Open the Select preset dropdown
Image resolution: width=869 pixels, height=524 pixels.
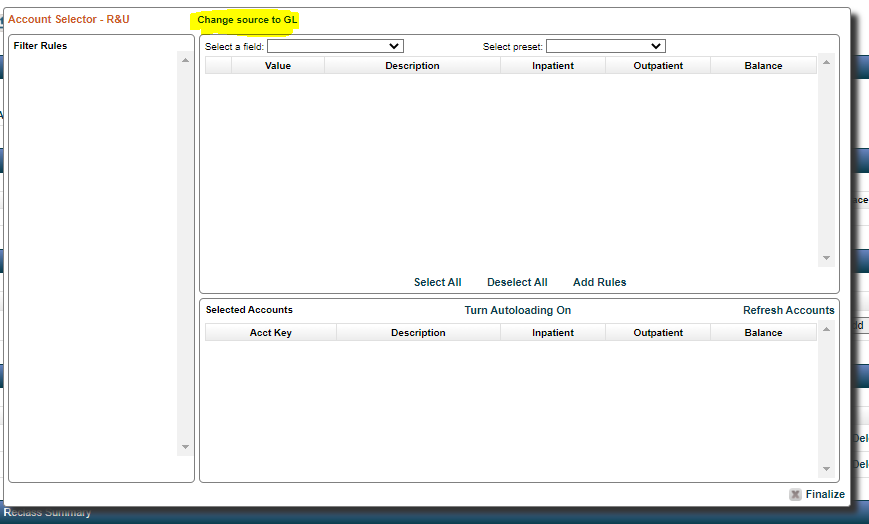[606, 46]
